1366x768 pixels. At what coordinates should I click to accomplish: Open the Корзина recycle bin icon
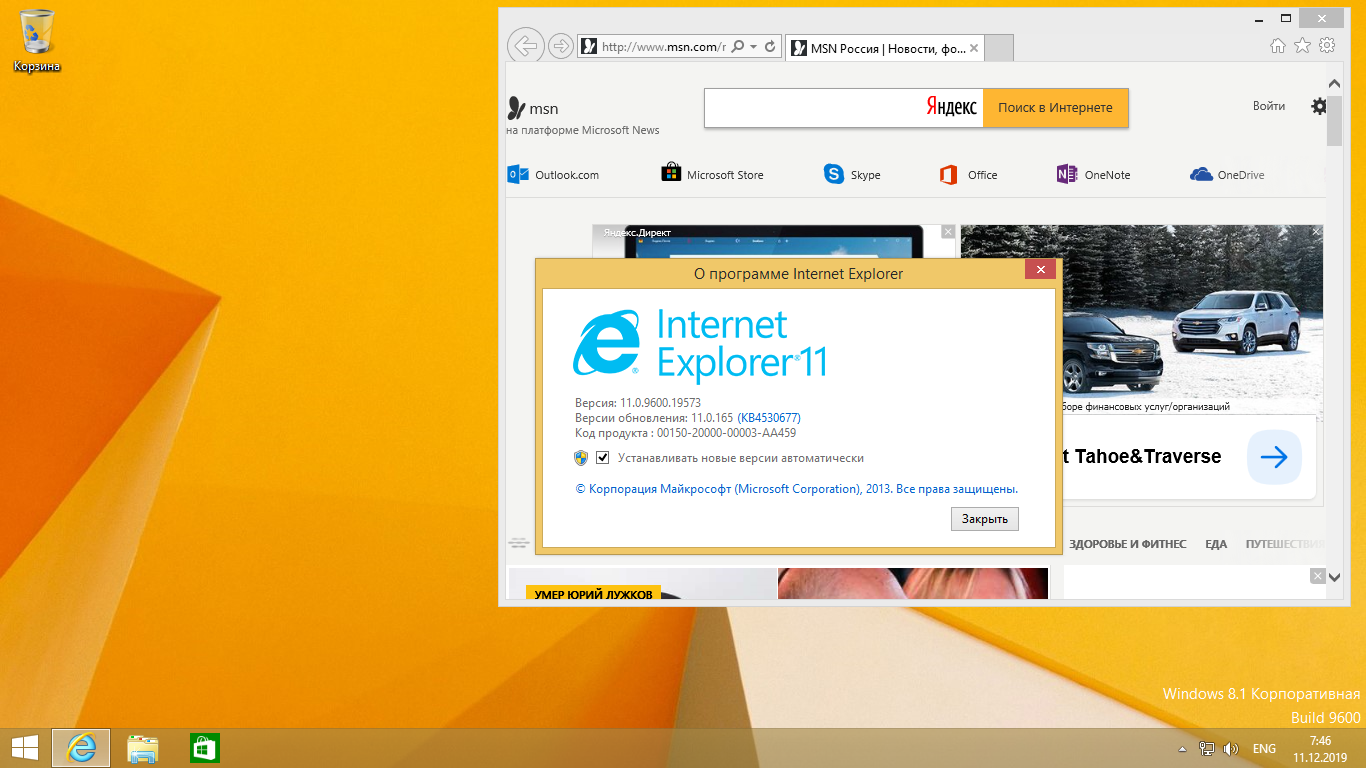coord(37,40)
